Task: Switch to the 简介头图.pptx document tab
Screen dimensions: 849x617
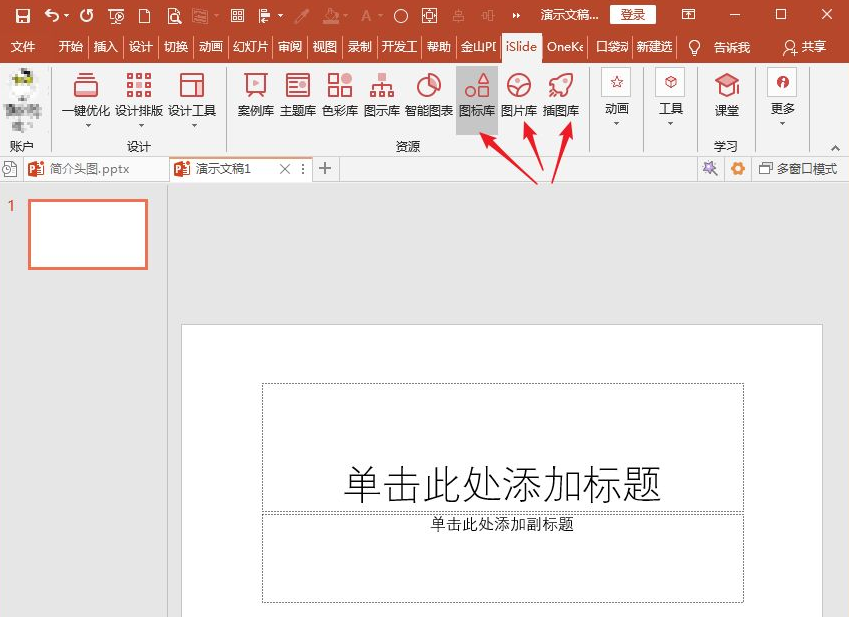Action: (x=88, y=169)
